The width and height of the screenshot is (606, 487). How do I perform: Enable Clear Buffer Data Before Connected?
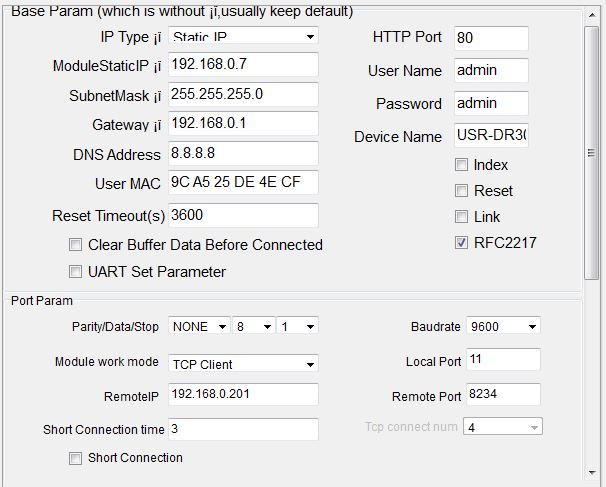pyautogui.click(x=75, y=245)
